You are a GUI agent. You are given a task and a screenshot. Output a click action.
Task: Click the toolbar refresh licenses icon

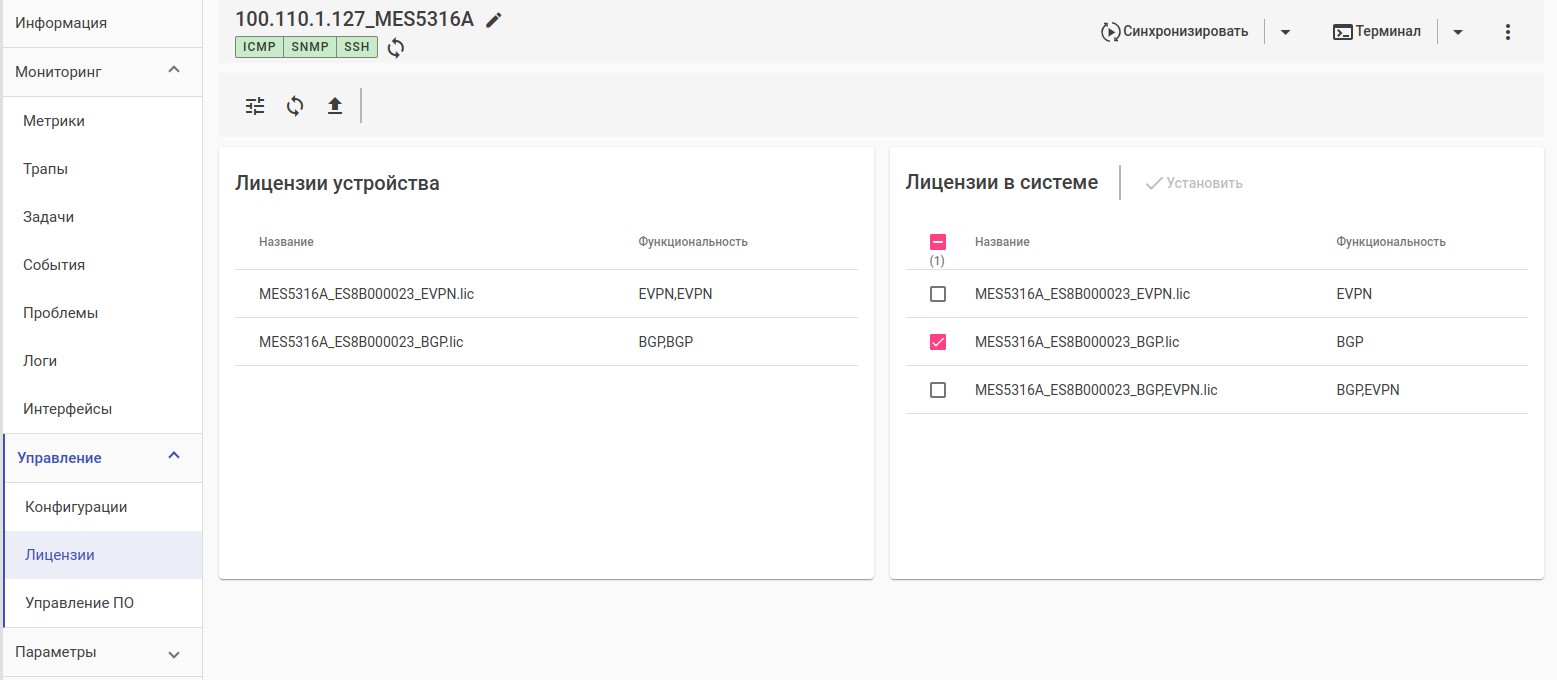click(295, 106)
